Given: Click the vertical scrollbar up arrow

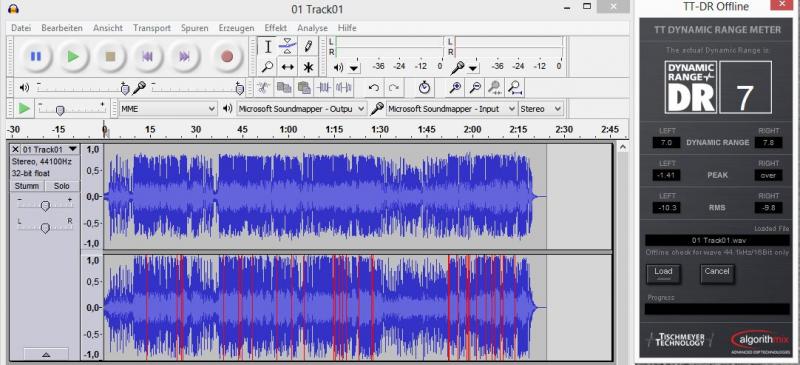Looking at the screenshot, I should pos(622,148).
